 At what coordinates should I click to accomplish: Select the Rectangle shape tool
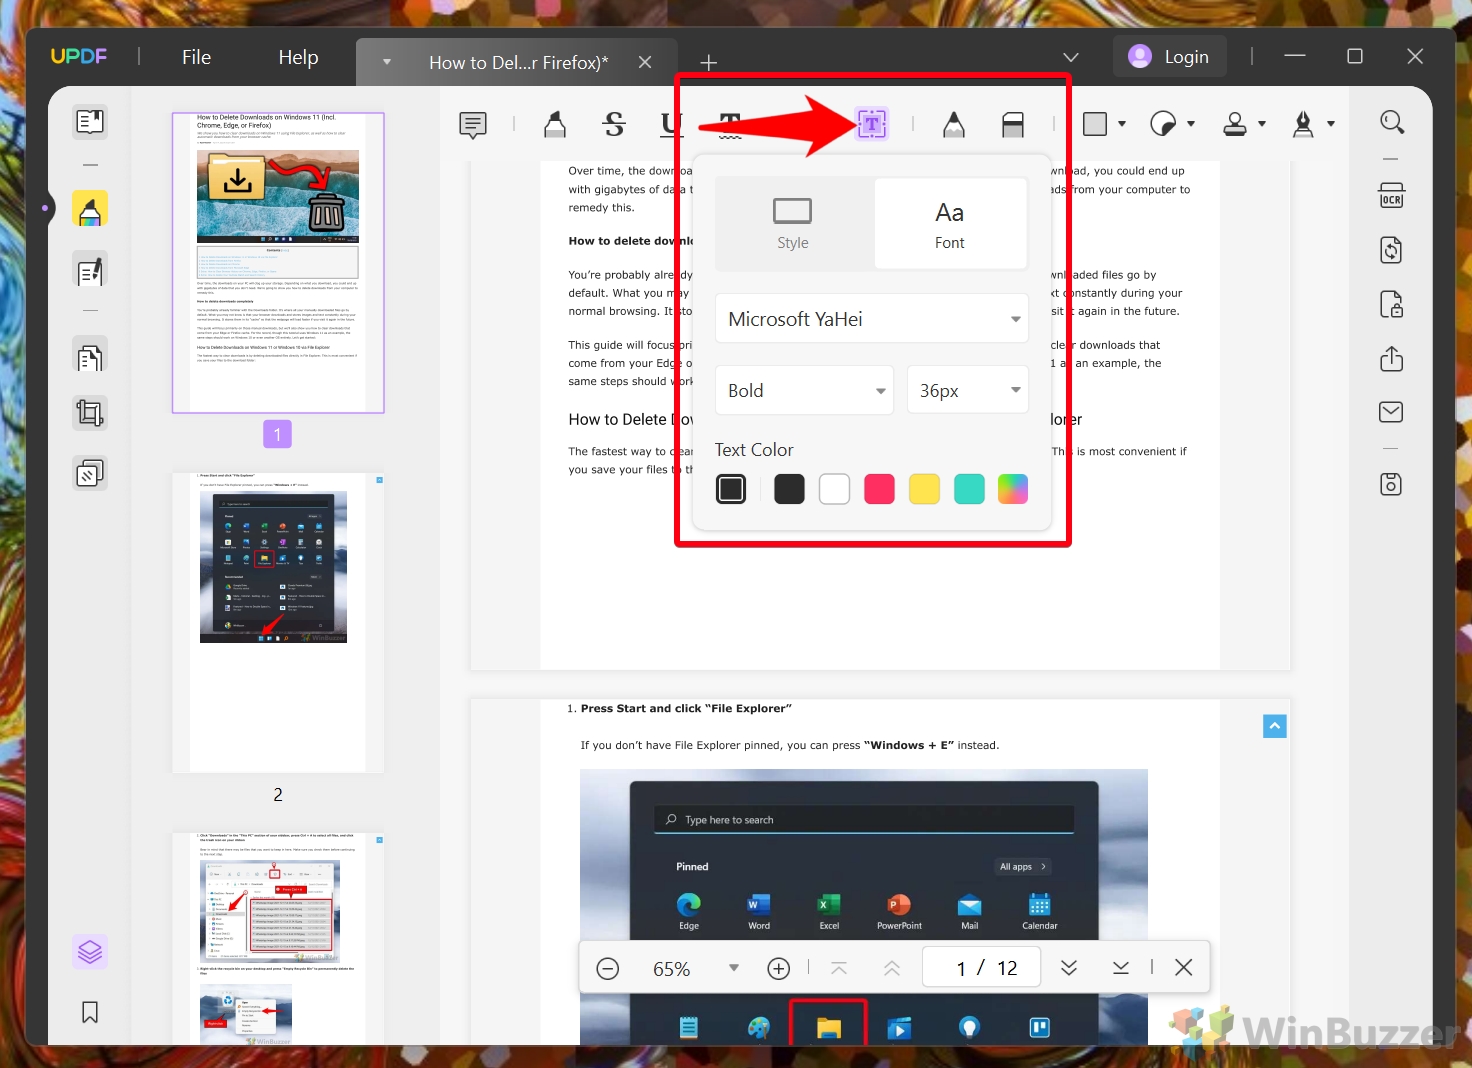(1096, 124)
